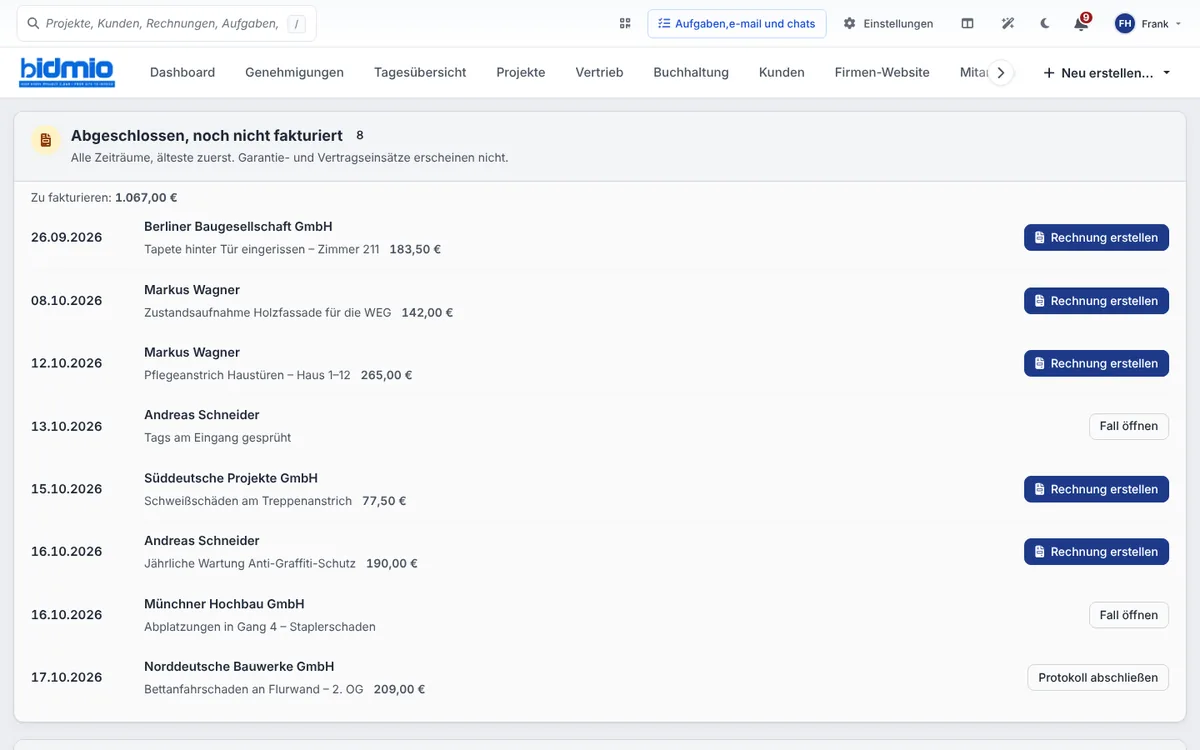Select Norddeutsche Bauwerke GmbH name
This screenshot has height=750, width=1200.
click(x=239, y=666)
